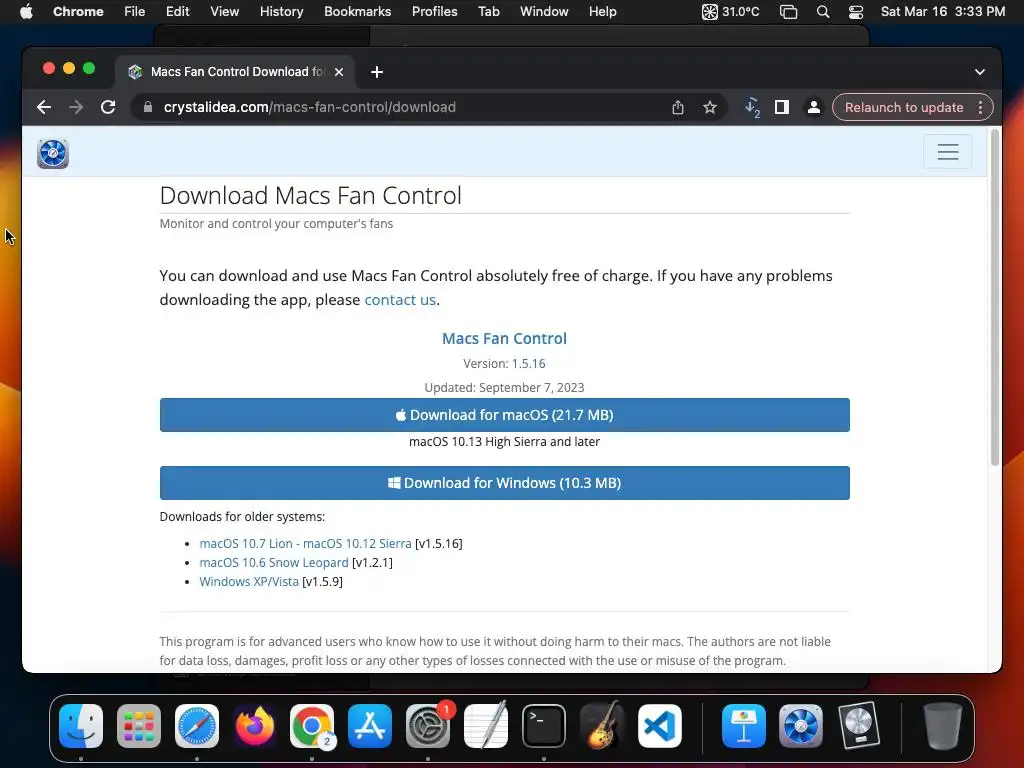The image size is (1024, 768).
Task: Open the Edit menu
Action: click(x=177, y=12)
